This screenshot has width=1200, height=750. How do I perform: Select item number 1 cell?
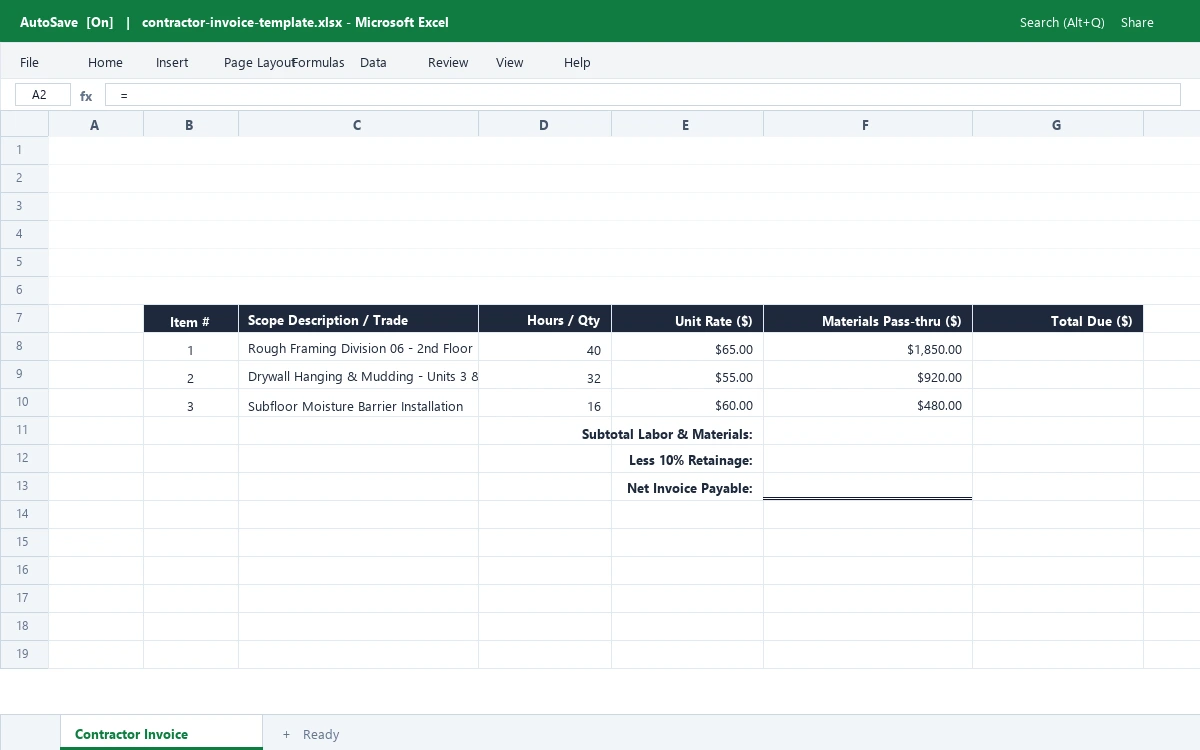190,347
